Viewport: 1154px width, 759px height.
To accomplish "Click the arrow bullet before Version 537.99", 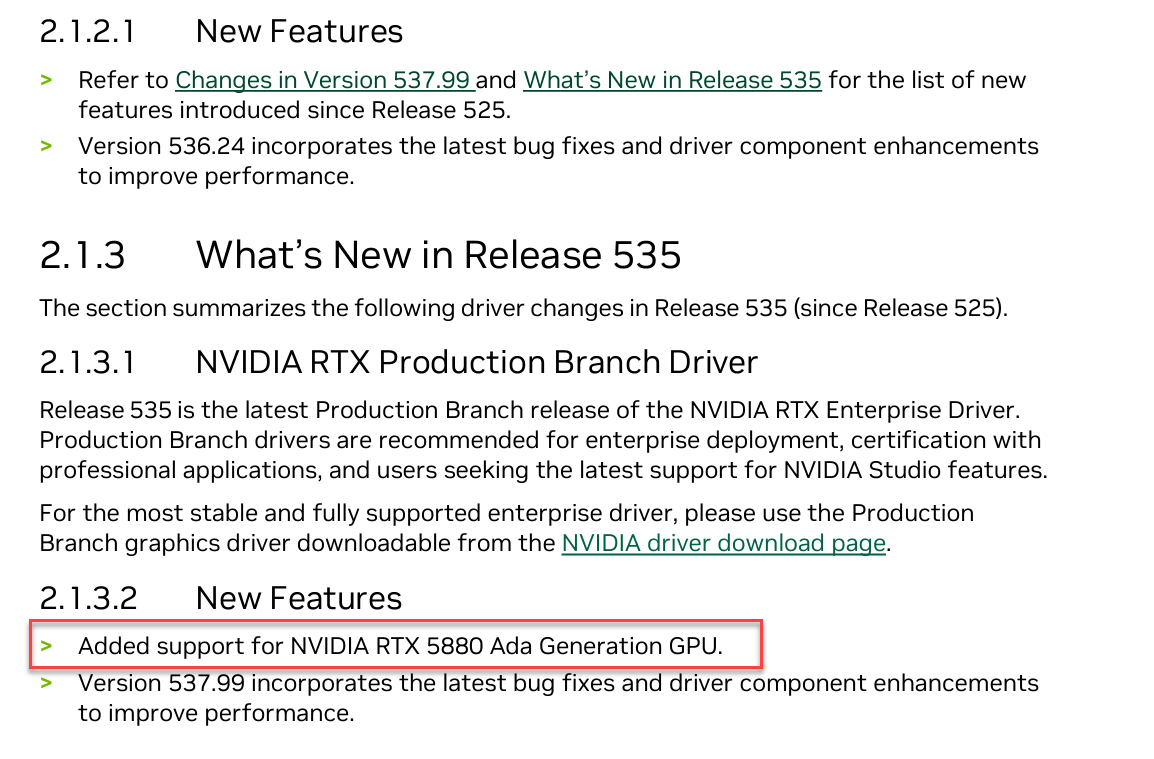I will [x=46, y=683].
